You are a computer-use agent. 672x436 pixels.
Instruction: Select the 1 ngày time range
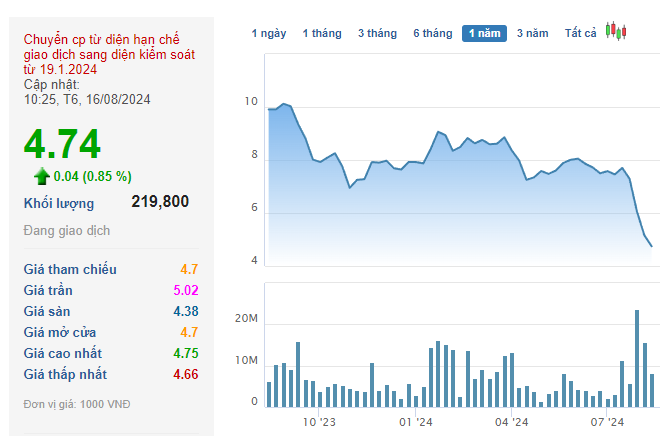pyautogui.click(x=269, y=33)
